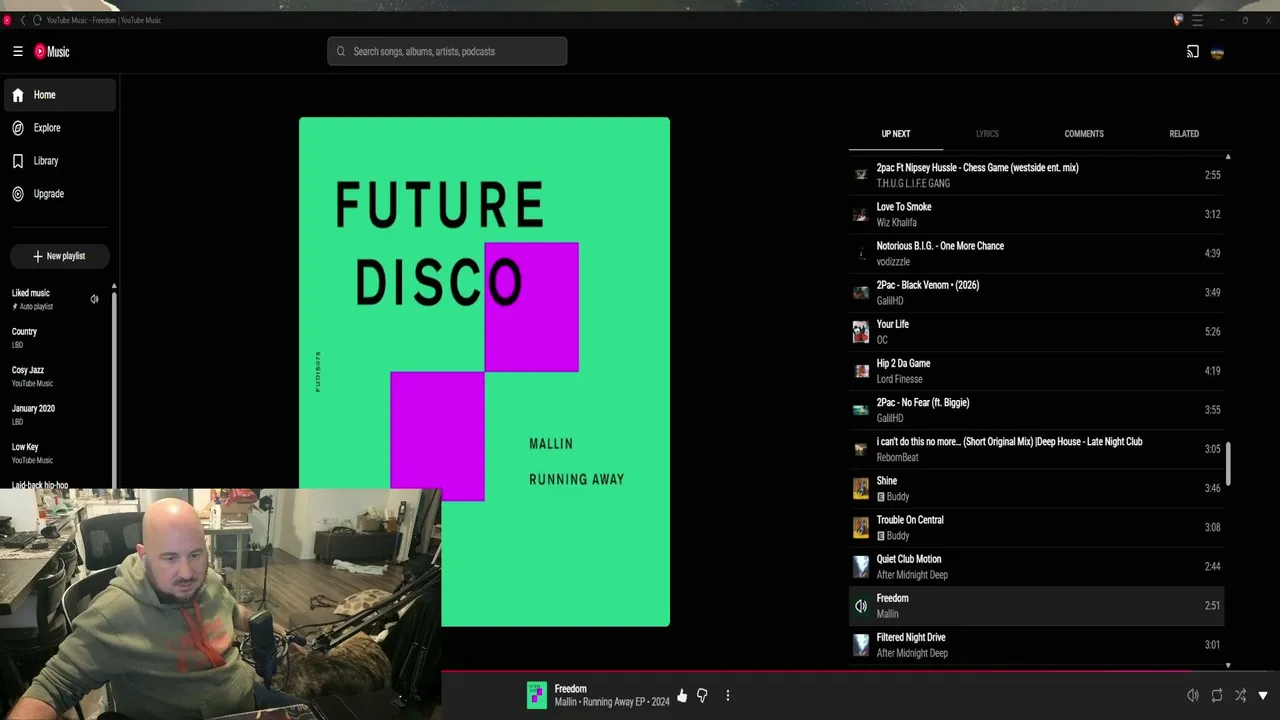
Task: Dislike the song Freedom with thumbs down
Action: click(702, 695)
